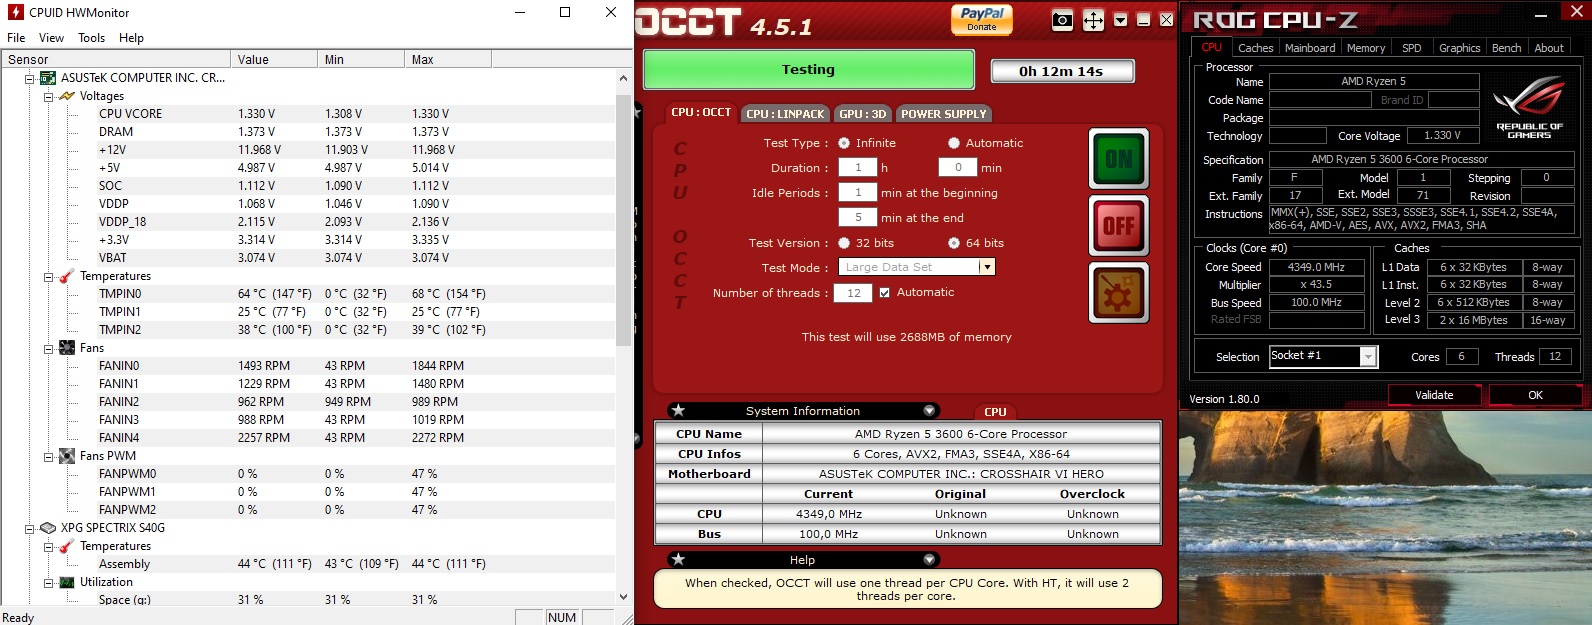Collapse the ASUSTeK Temperatures tree node
The width and height of the screenshot is (1592, 625).
click(48, 276)
